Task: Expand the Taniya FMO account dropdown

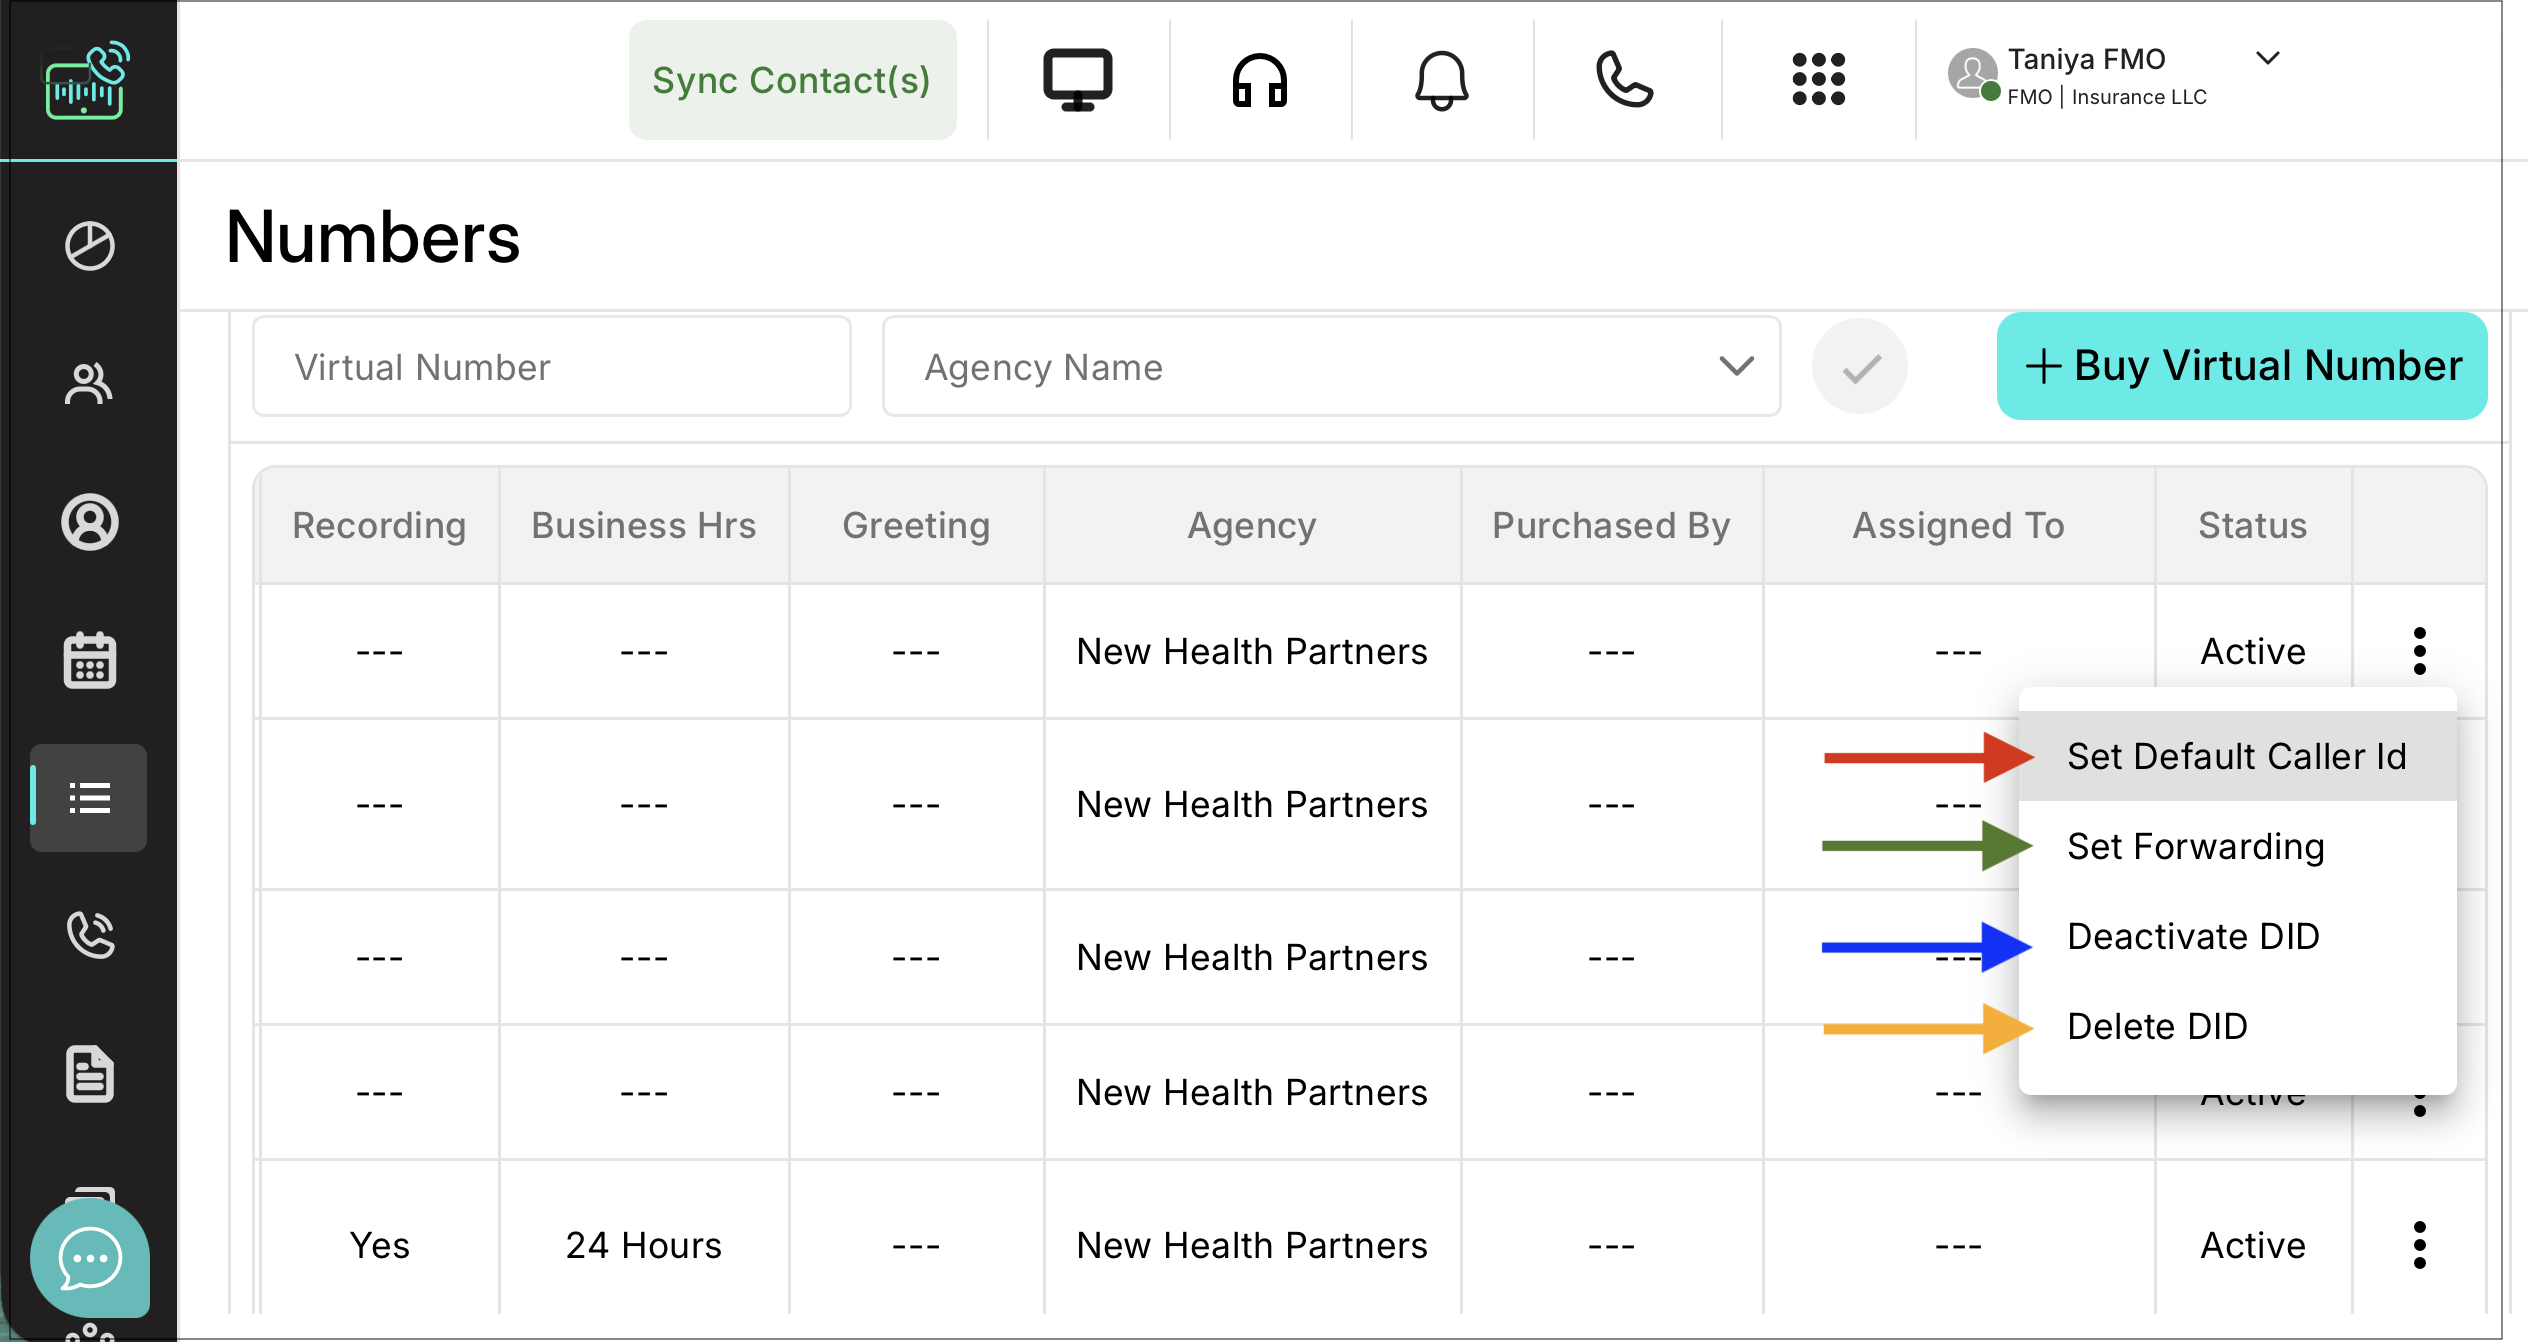Action: tap(2266, 58)
